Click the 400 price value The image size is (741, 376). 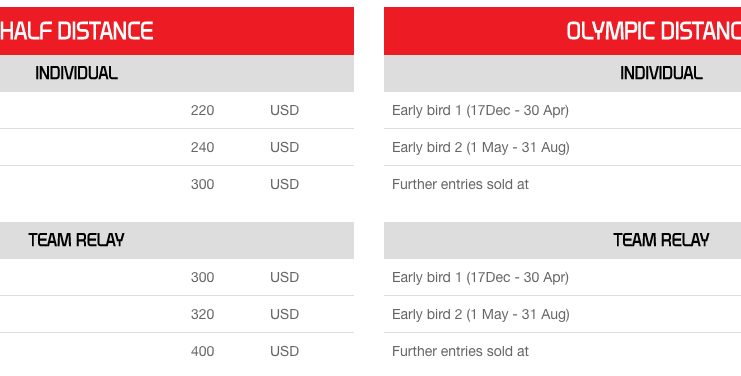pos(202,351)
